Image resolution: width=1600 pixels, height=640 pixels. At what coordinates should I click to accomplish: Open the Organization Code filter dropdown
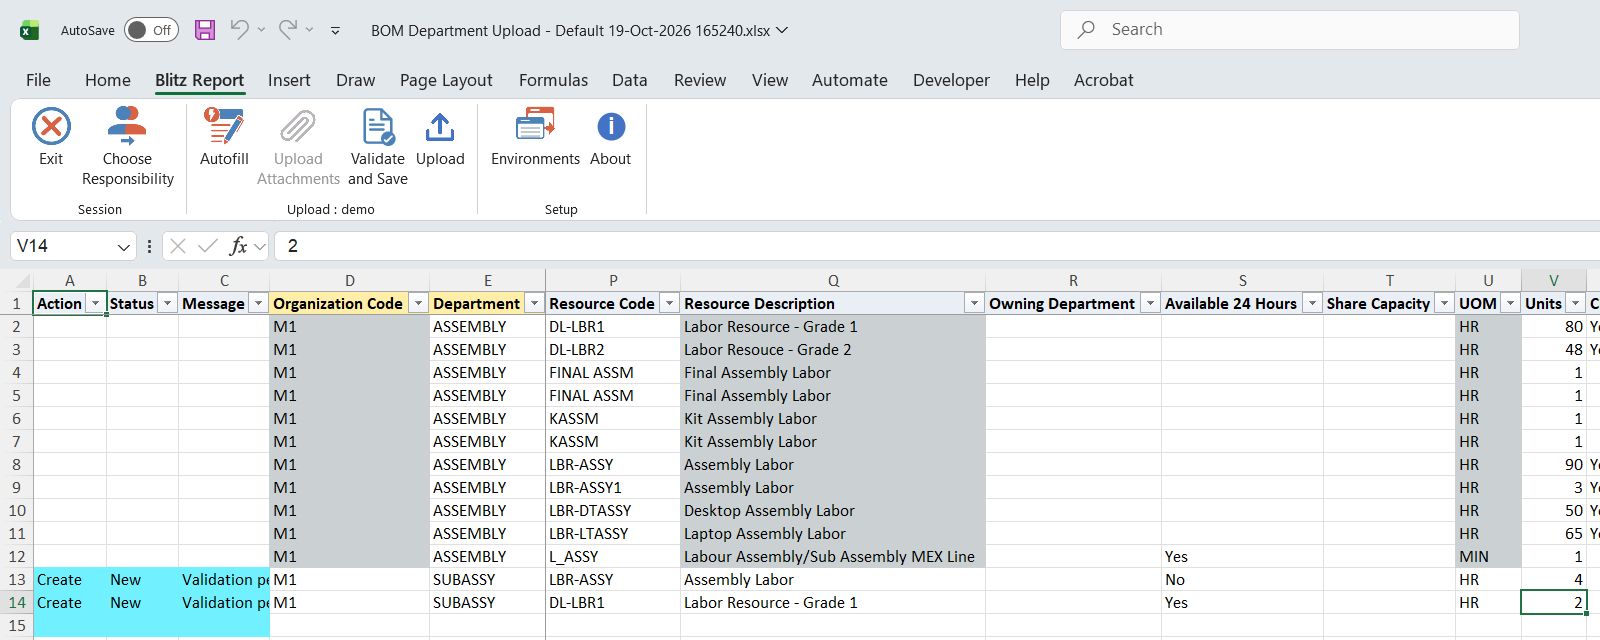click(x=418, y=303)
